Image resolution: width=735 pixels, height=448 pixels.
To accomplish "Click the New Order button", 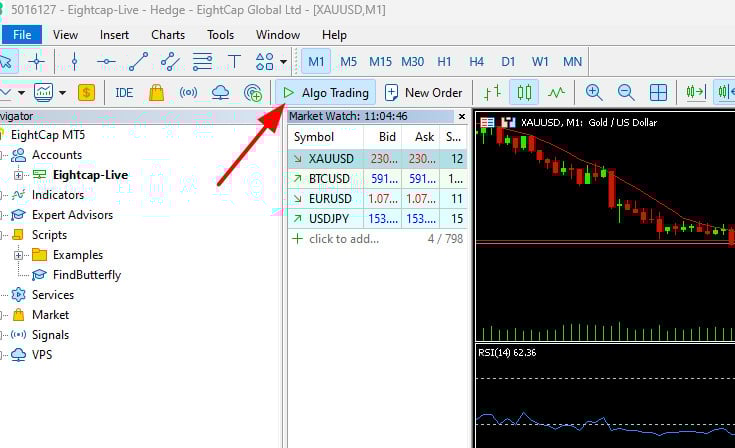I will point(422,93).
